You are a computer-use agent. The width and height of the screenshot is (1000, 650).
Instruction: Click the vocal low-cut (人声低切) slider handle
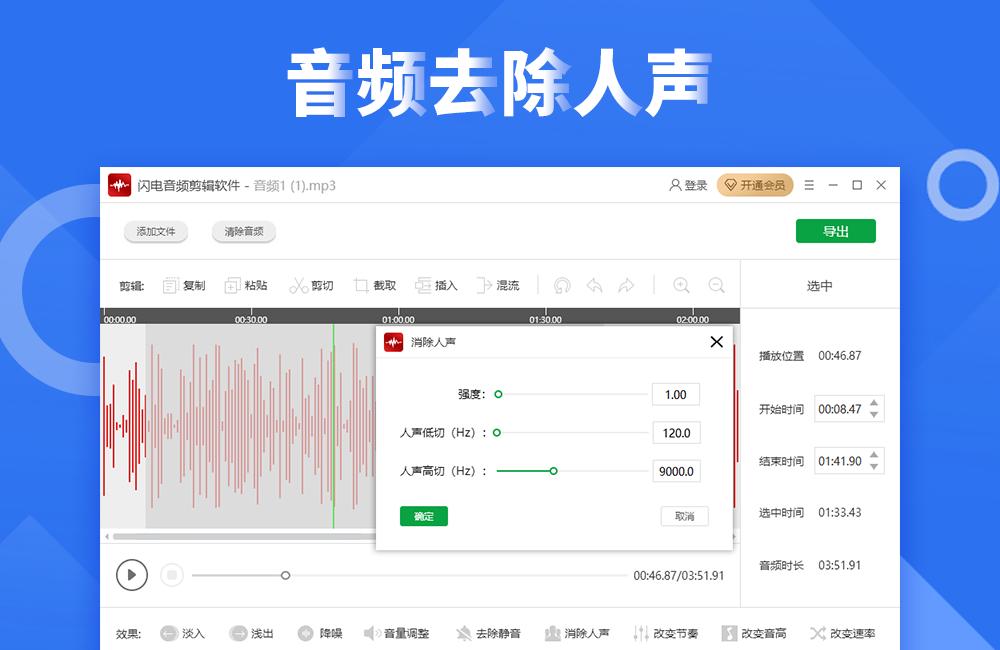(x=497, y=432)
